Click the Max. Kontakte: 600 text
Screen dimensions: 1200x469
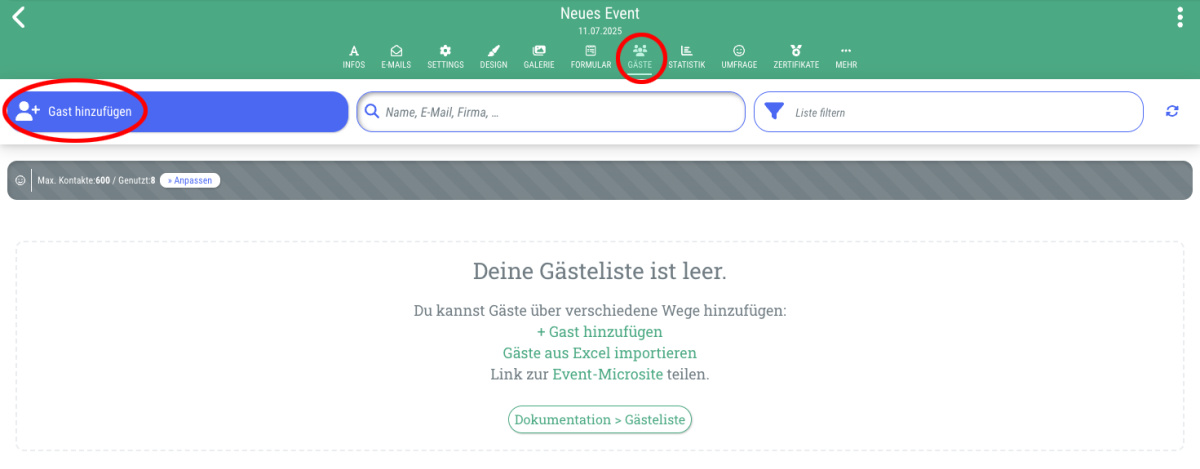click(74, 181)
